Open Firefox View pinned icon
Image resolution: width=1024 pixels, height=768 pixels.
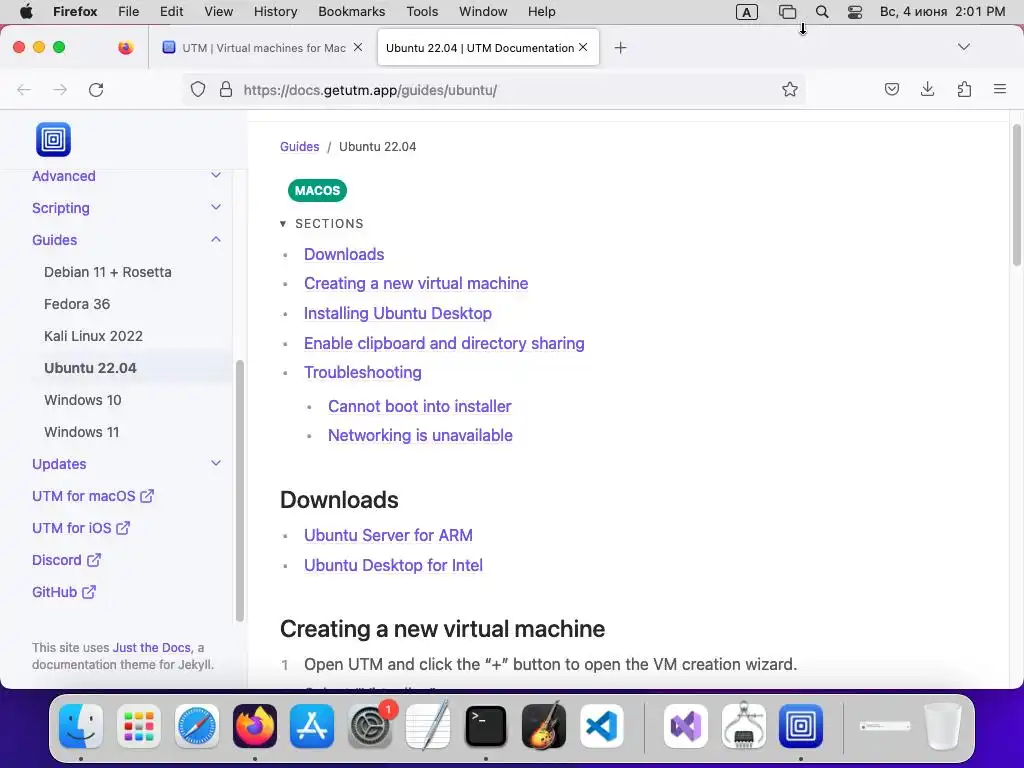pos(126,47)
